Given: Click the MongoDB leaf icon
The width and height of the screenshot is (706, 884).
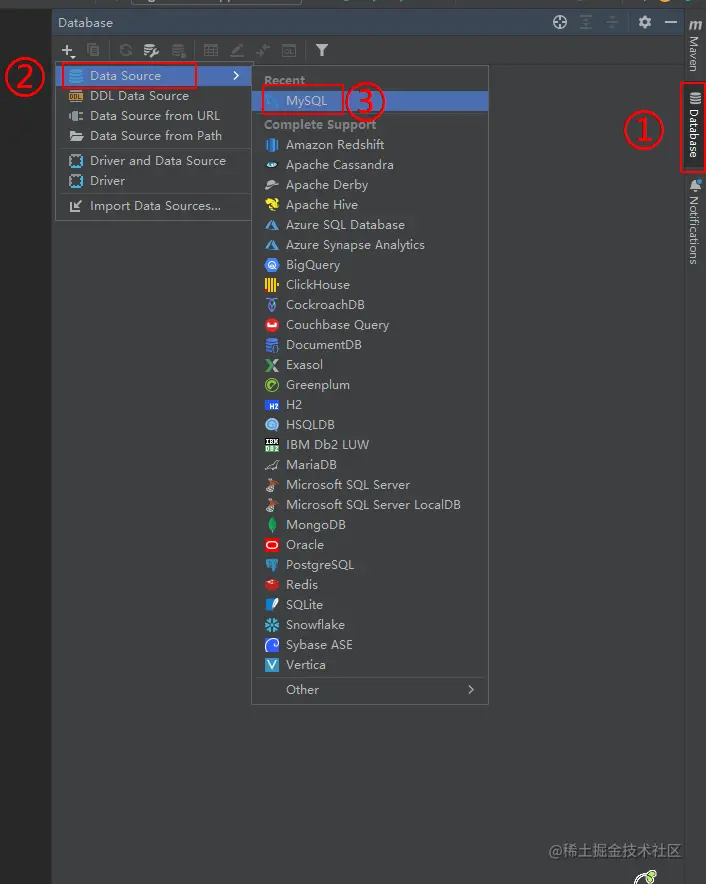Looking at the screenshot, I should 272,525.
